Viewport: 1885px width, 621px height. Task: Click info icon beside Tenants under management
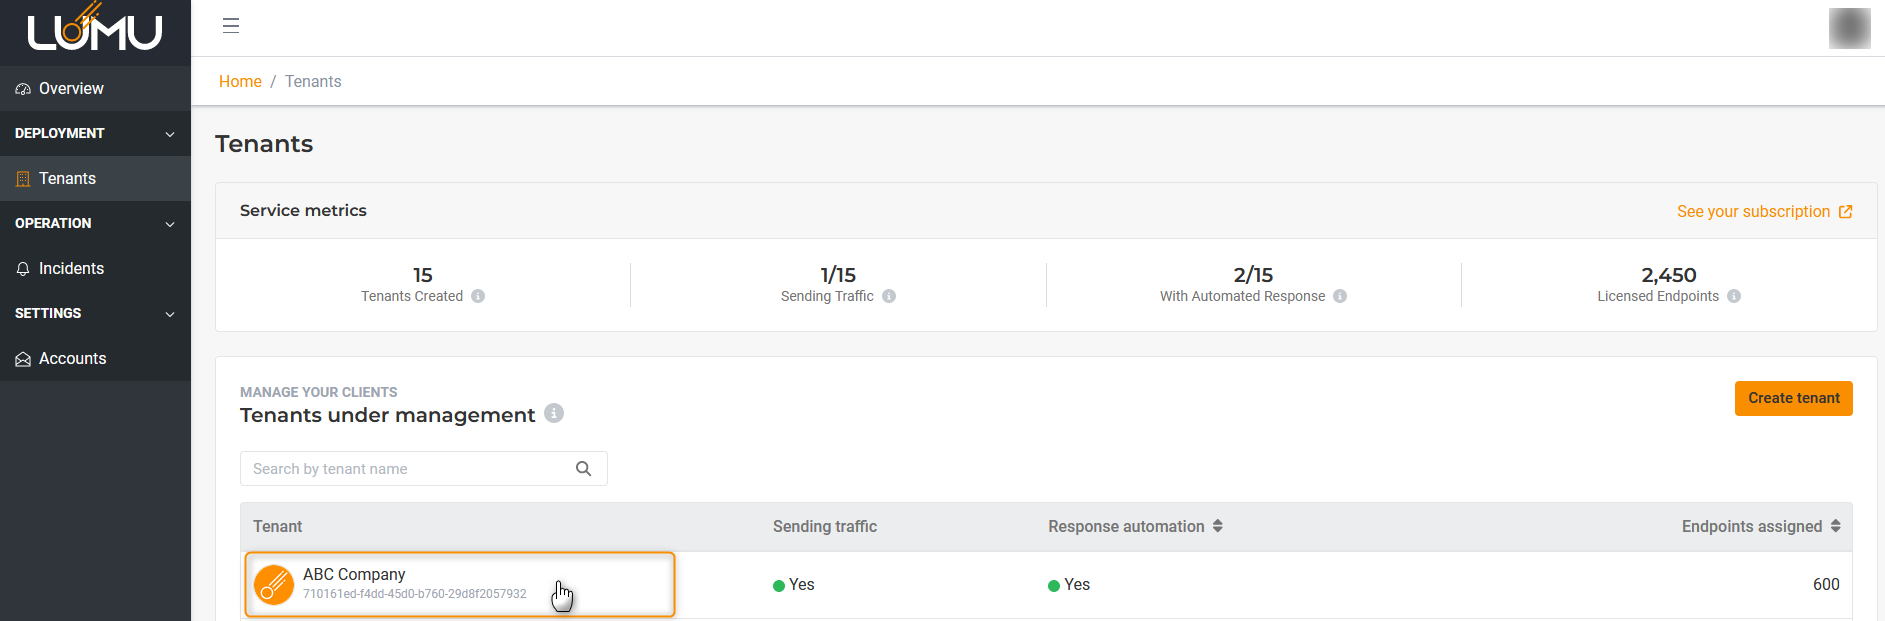tap(554, 413)
